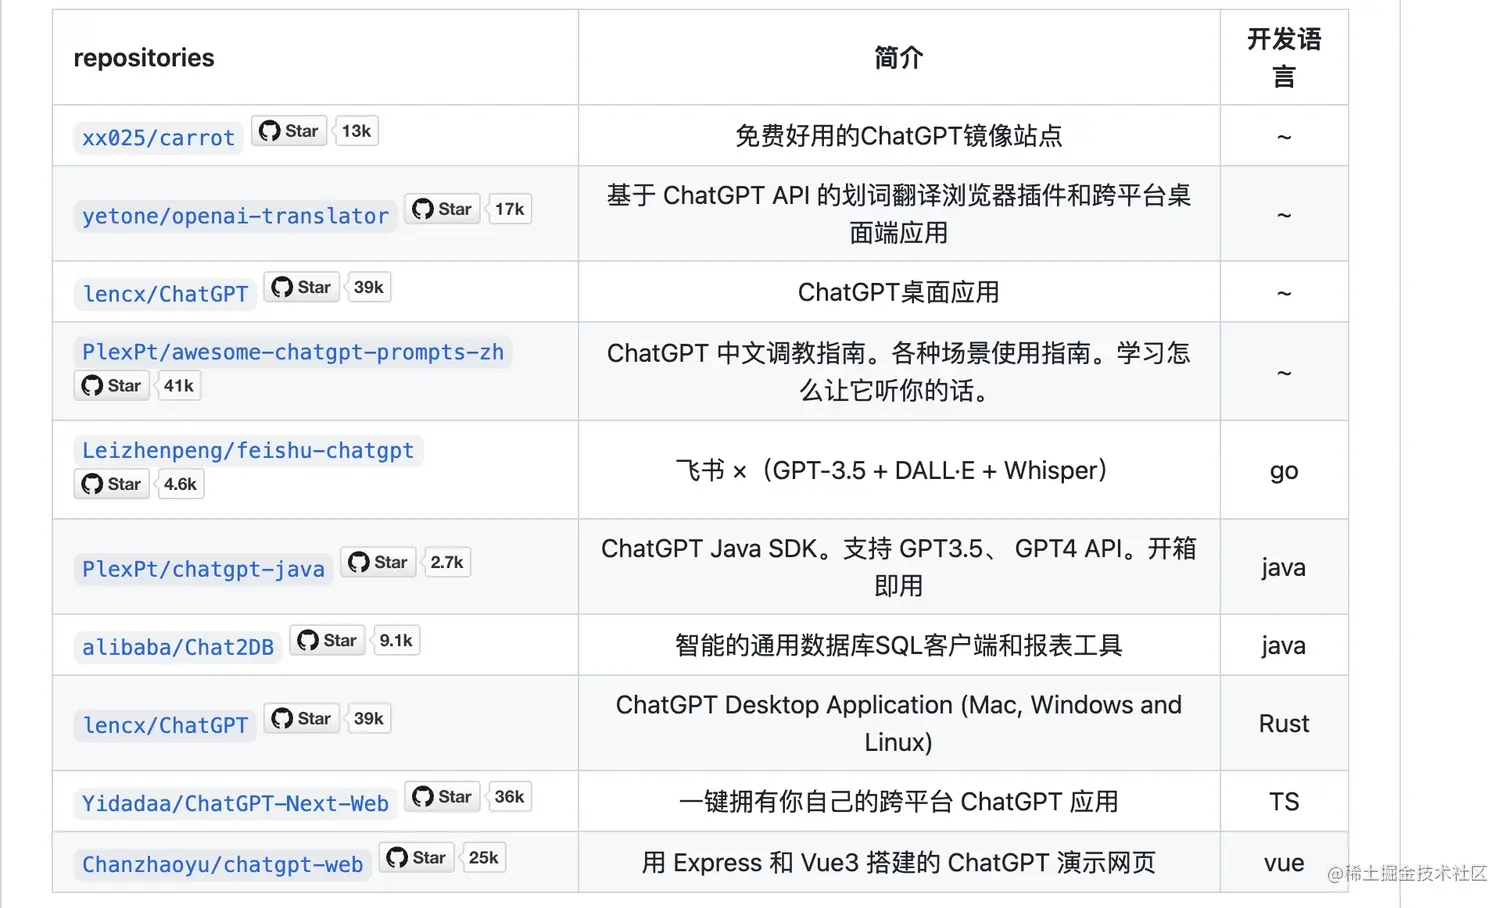This screenshot has height=908, width=1512.
Task: Click the '用 Express 和 Vue3 搭建' description
Action: click(898, 863)
